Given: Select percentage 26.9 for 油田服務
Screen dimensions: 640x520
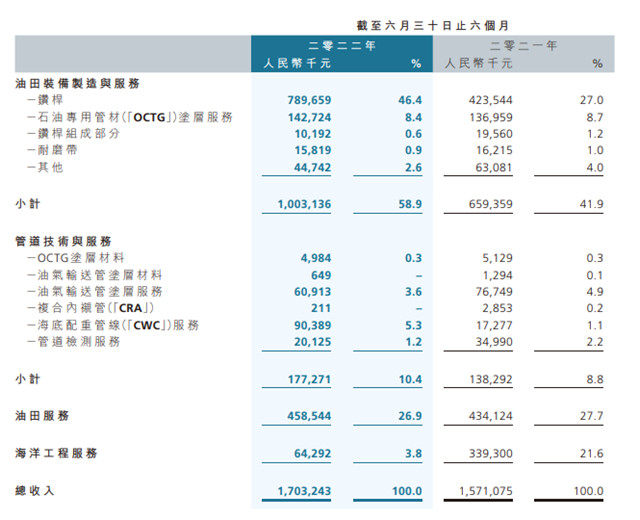Looking at the screenshot, I should 410,416.
